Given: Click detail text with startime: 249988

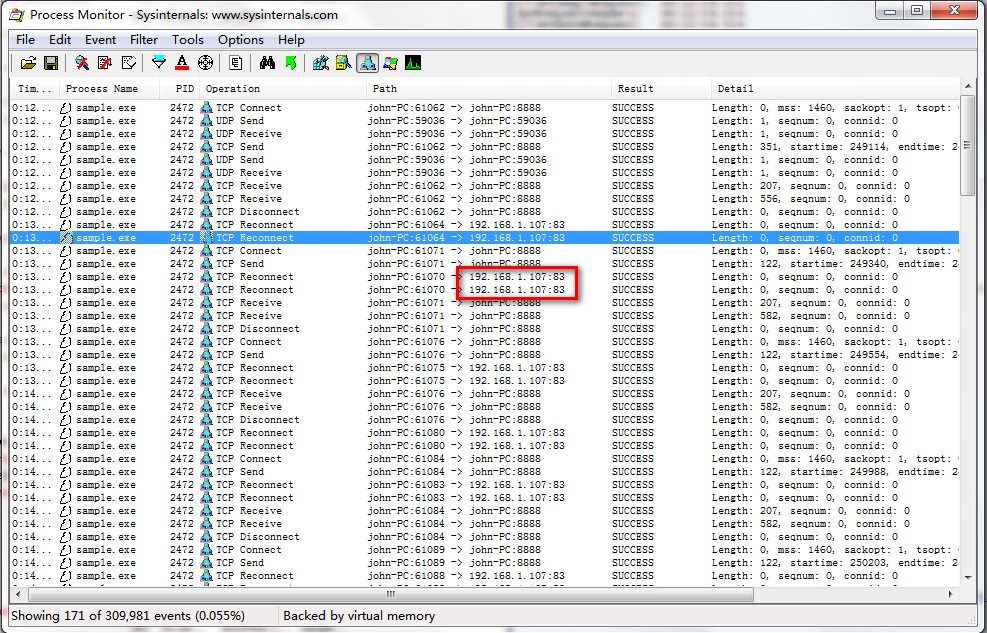Looking at the screenshot, I should pos(835,472).
